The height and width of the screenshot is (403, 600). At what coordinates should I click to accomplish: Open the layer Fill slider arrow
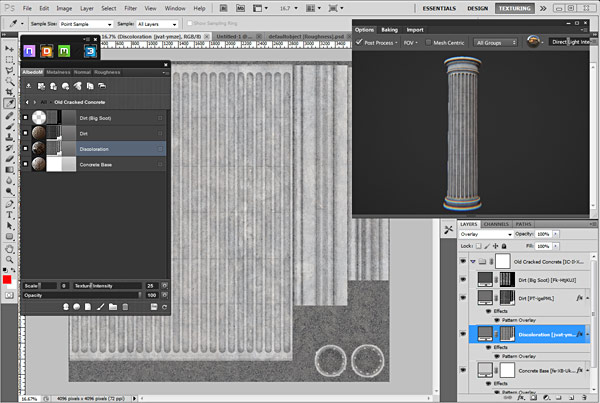pyautogui.click(x=556, y=246)
